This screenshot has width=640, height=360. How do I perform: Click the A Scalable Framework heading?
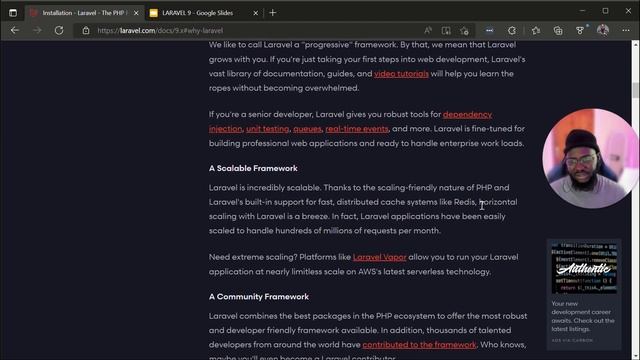click(253, 168)
